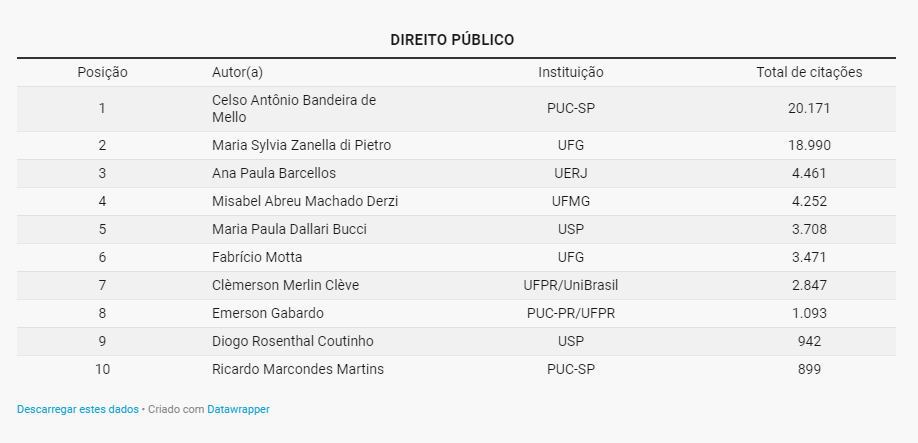Click the Fabrício Motta author cell
918x443 pixels.
[257, 257]
